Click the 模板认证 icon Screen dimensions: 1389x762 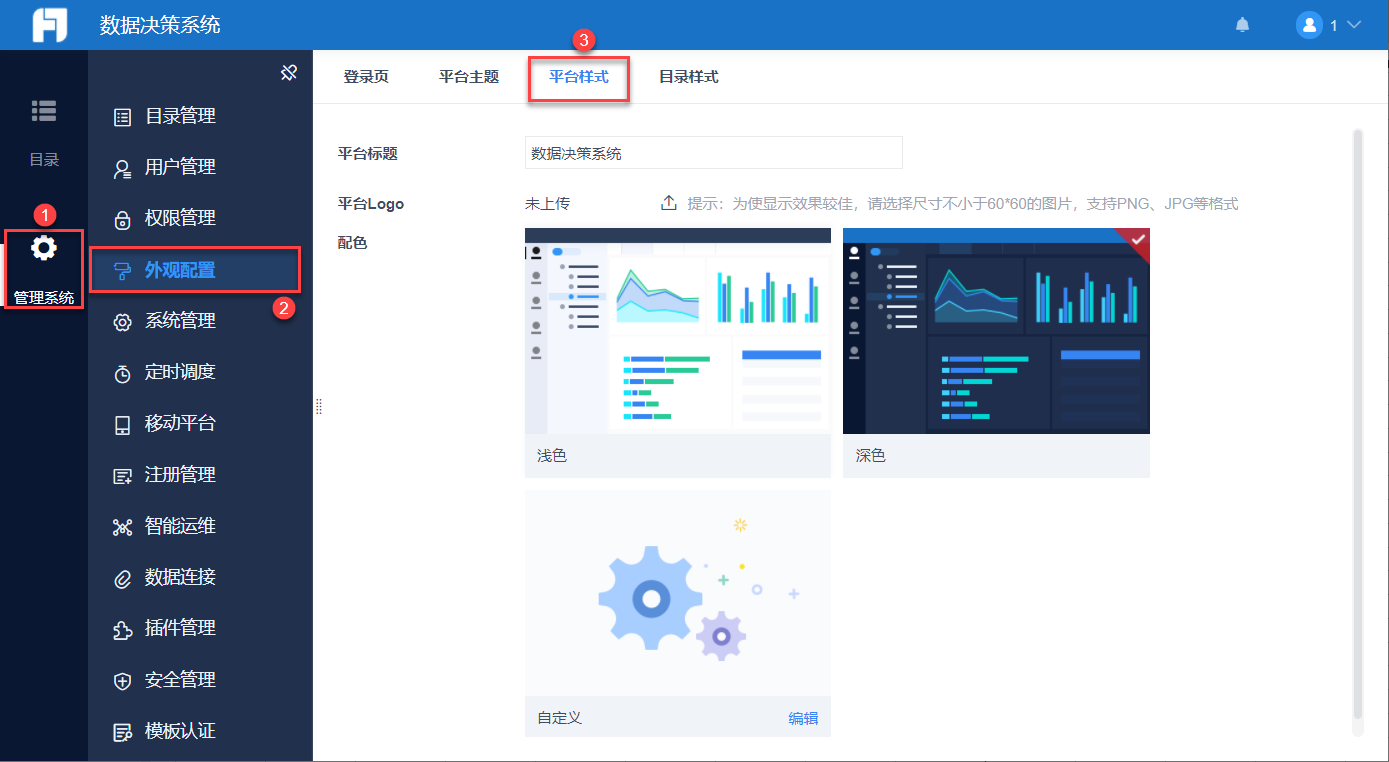(122, 732)
